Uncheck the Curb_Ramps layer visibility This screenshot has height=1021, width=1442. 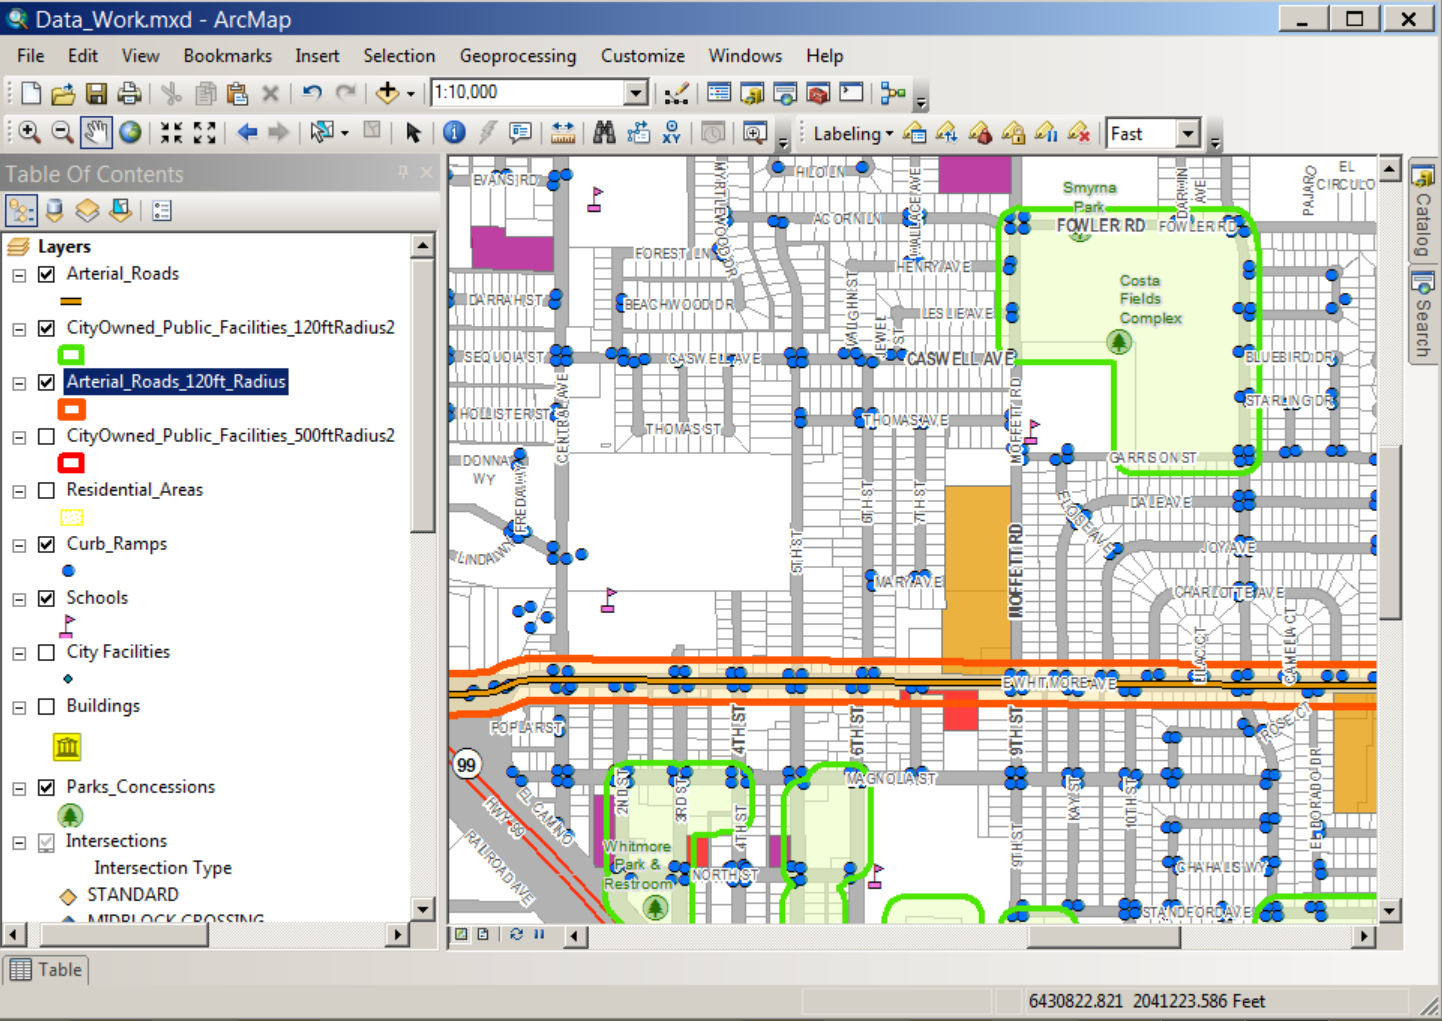click(x=46, y=544)
